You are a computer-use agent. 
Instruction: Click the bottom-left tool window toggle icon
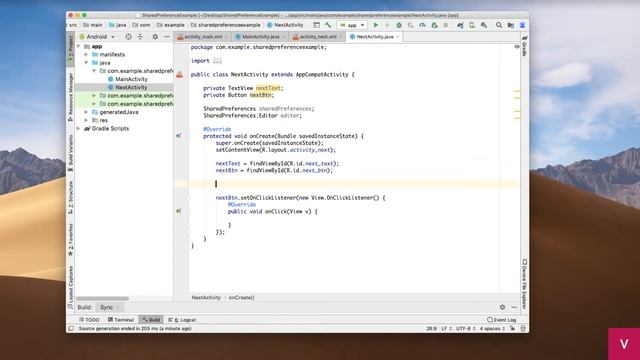71,329
